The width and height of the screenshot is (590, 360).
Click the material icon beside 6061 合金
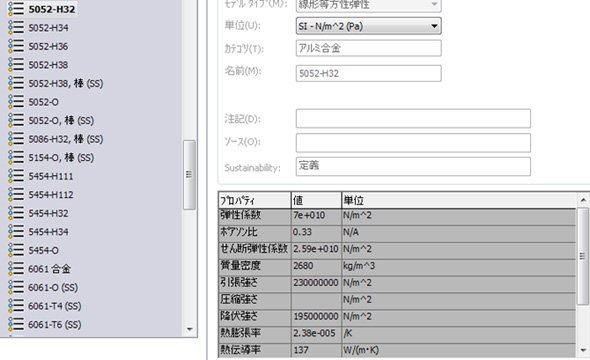click(16, 269)
